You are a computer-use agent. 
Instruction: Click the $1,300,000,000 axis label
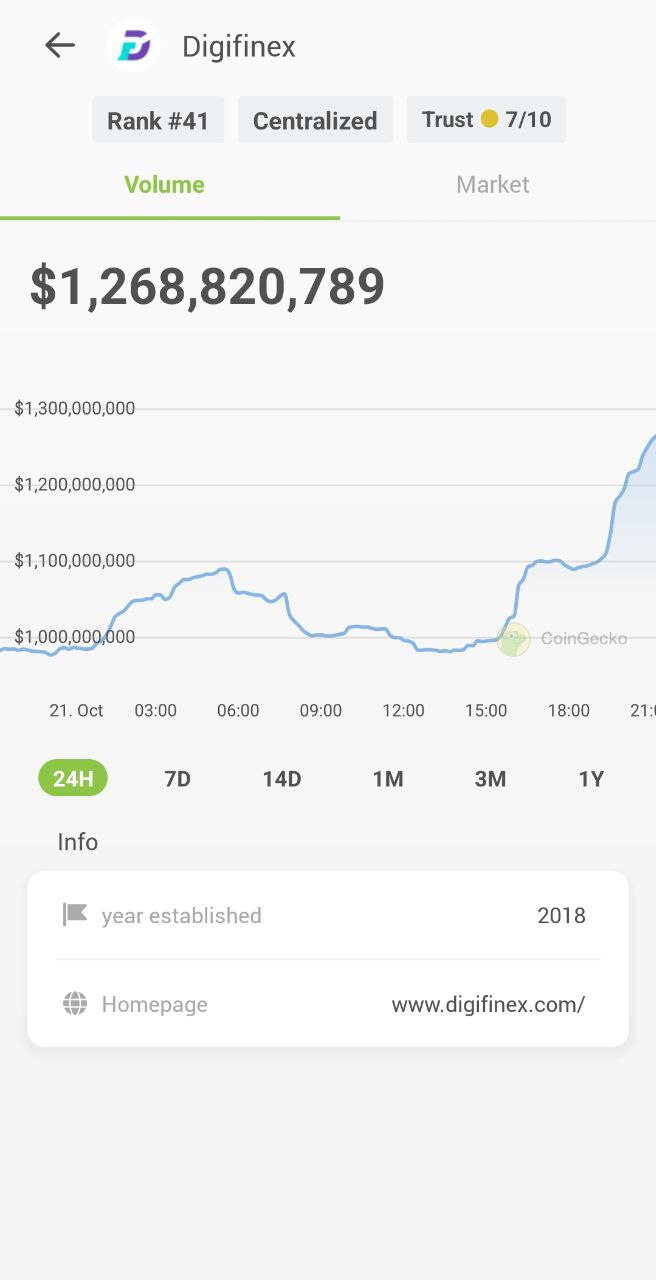pyautogui.click(x=75, y=408)
